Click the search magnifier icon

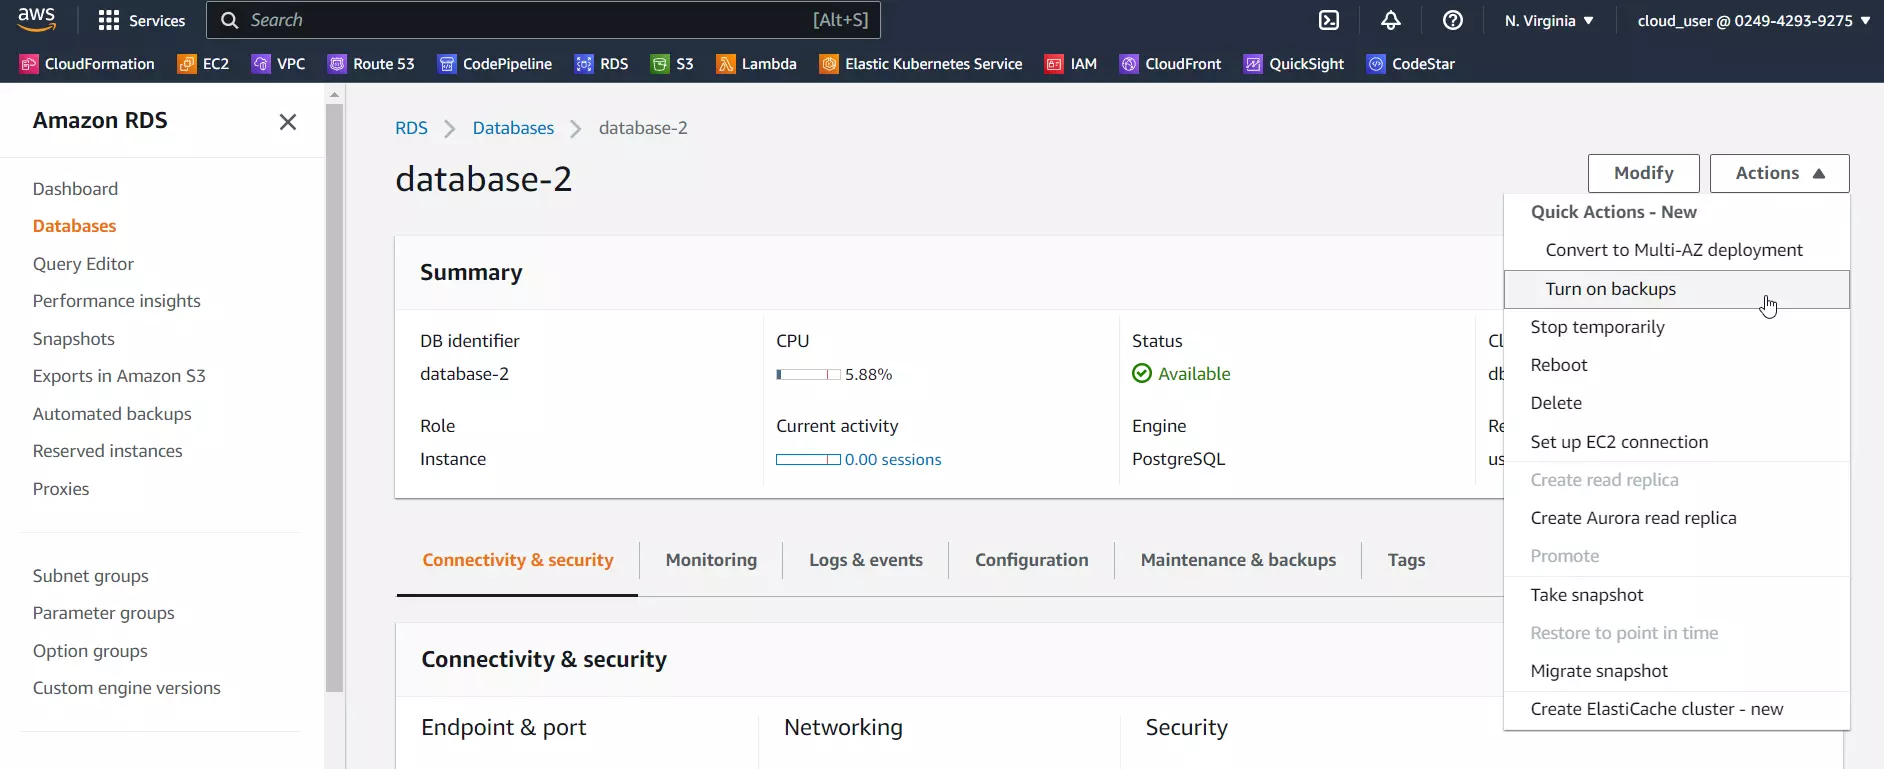[x=230, y=20]
